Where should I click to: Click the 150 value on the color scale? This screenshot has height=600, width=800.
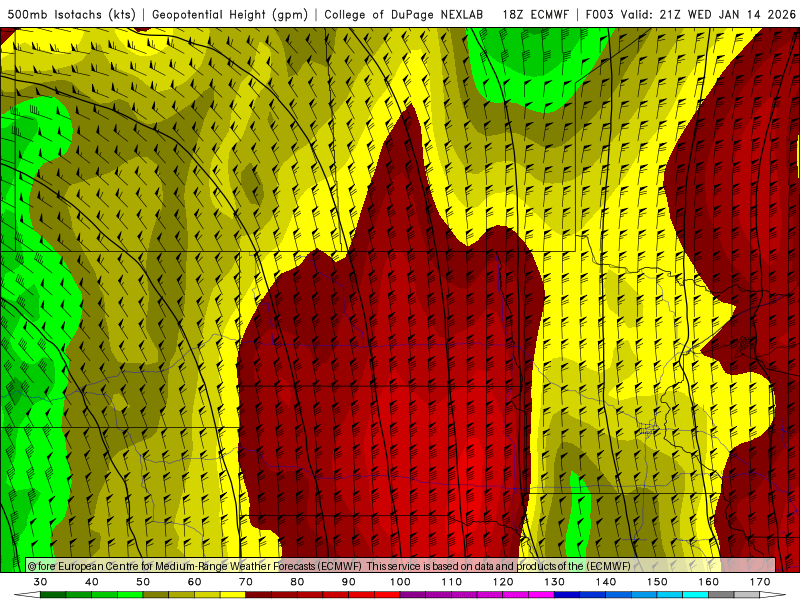[657, 582]
